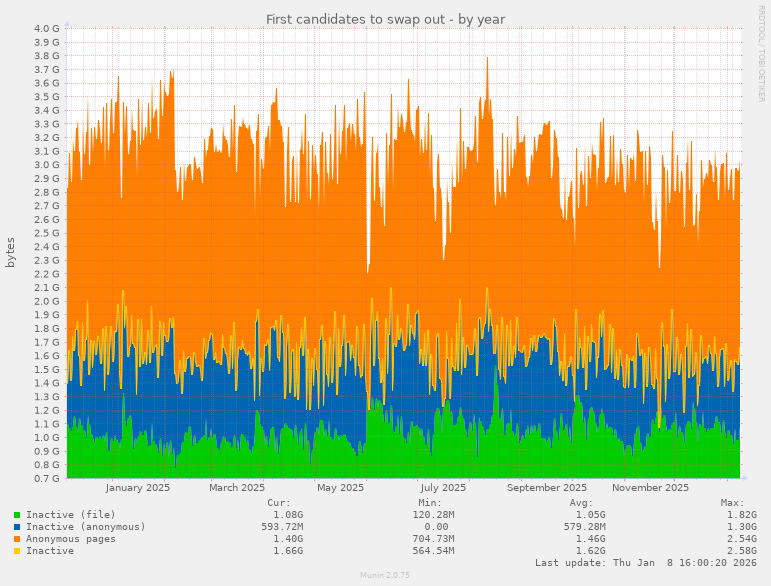Click the graph title "First candidates to swap out"

coord(385,19)
